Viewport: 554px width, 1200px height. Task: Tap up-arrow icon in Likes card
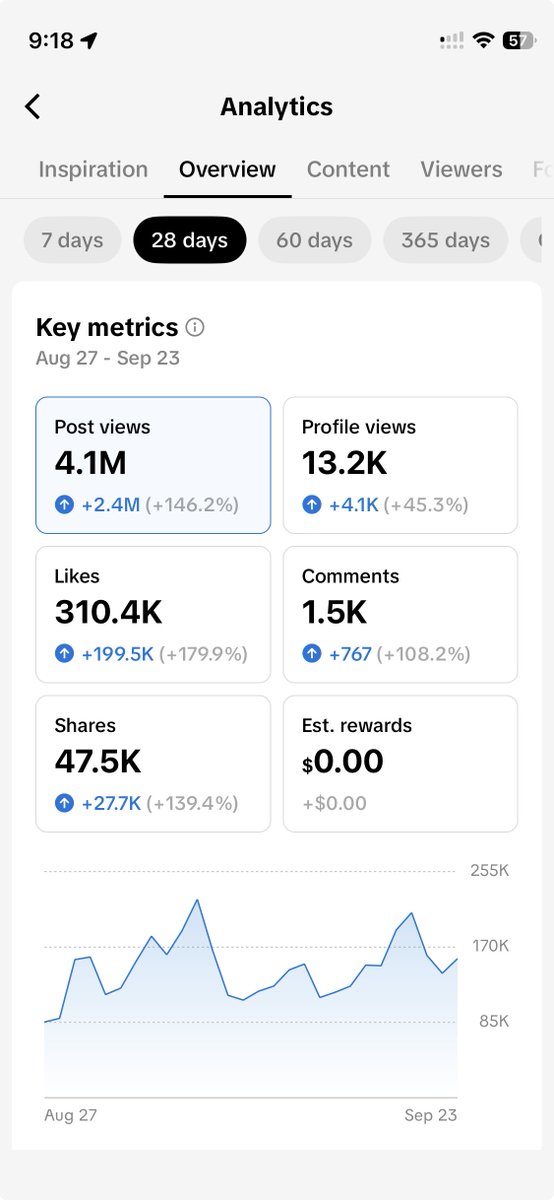pos(64,654)
